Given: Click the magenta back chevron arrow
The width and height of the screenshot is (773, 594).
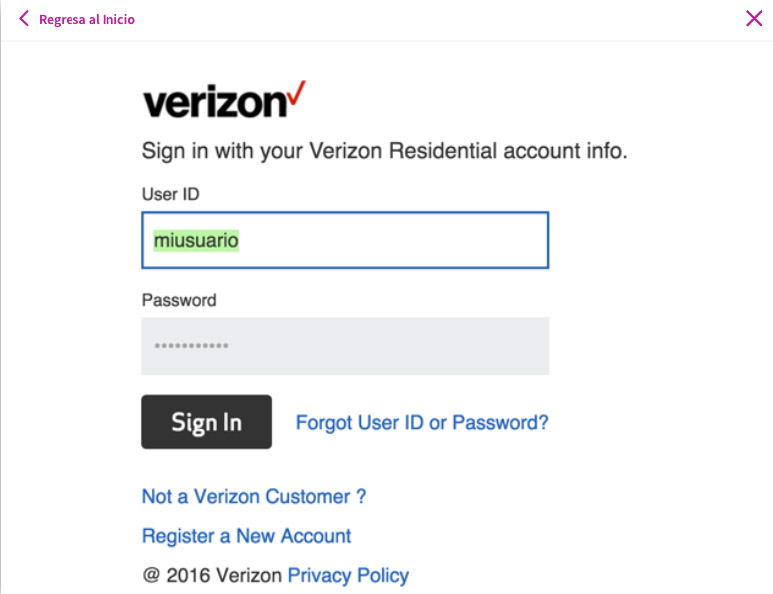Looking at the screenshot, I should (x=24, y=19).
